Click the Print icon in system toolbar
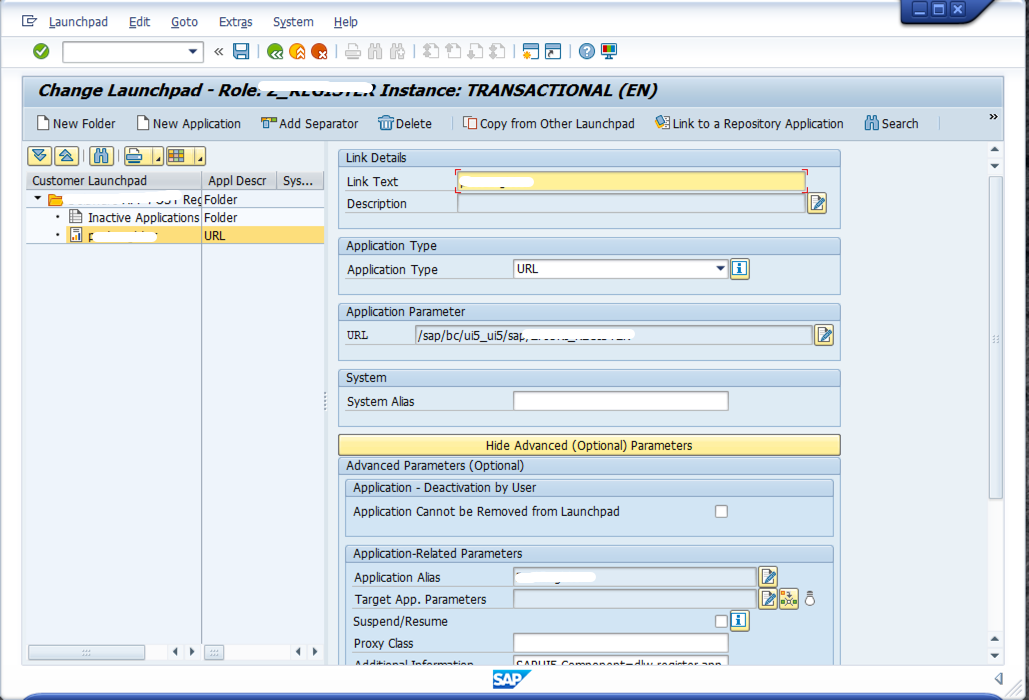The width and height of the screenshot is (1029, 700). point(353,51)
